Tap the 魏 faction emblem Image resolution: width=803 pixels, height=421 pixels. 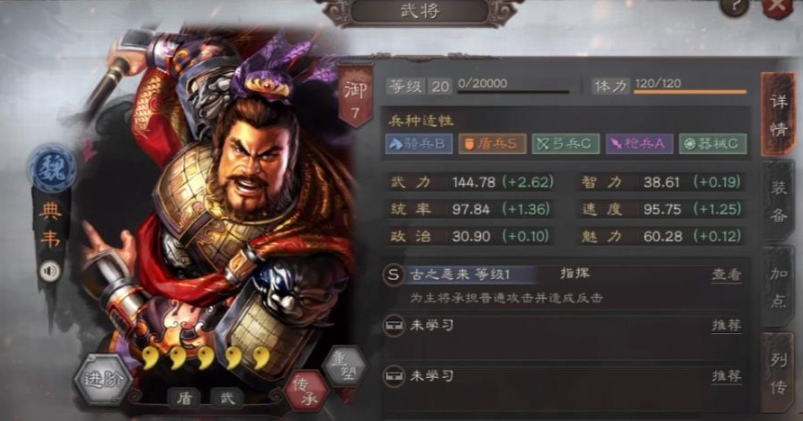point(52,169)
